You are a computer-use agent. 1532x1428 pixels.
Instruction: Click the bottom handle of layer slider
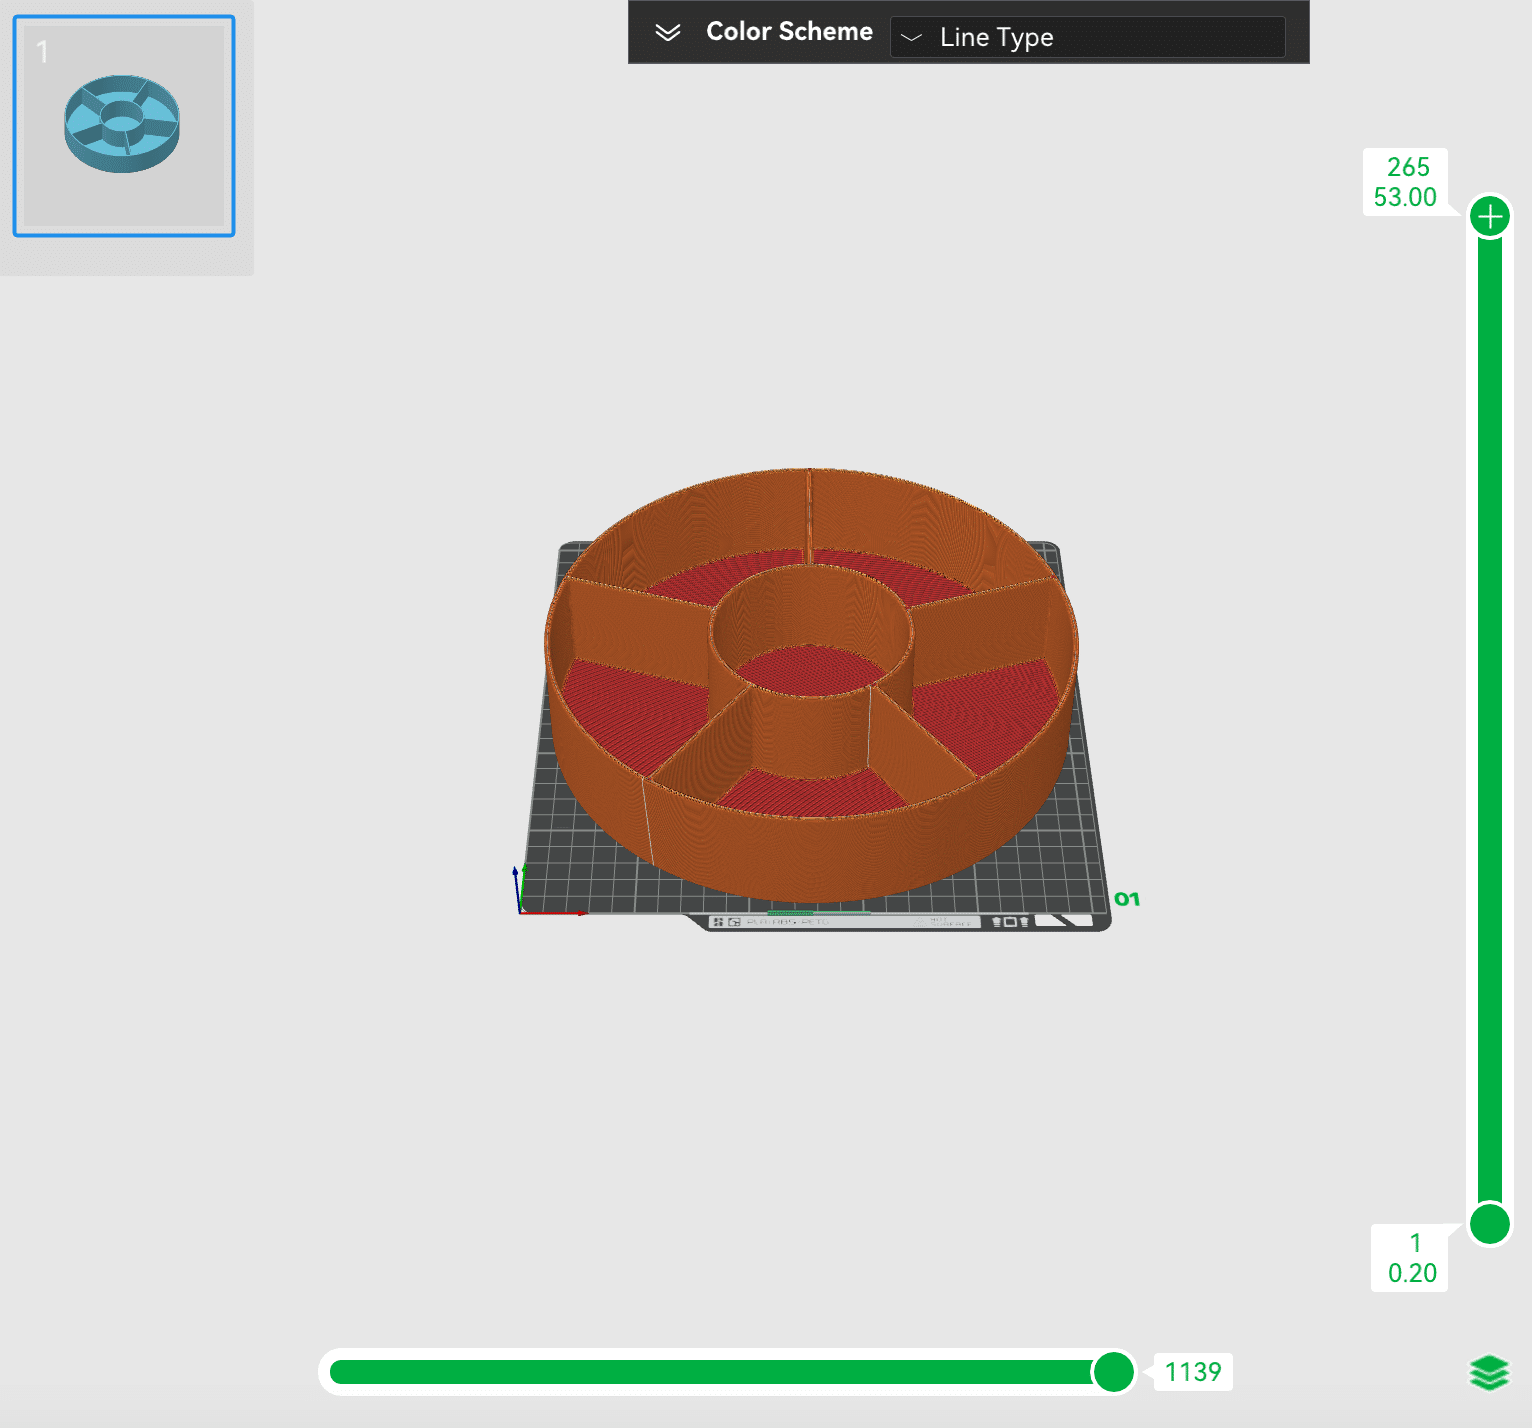pos(1489,1223)
